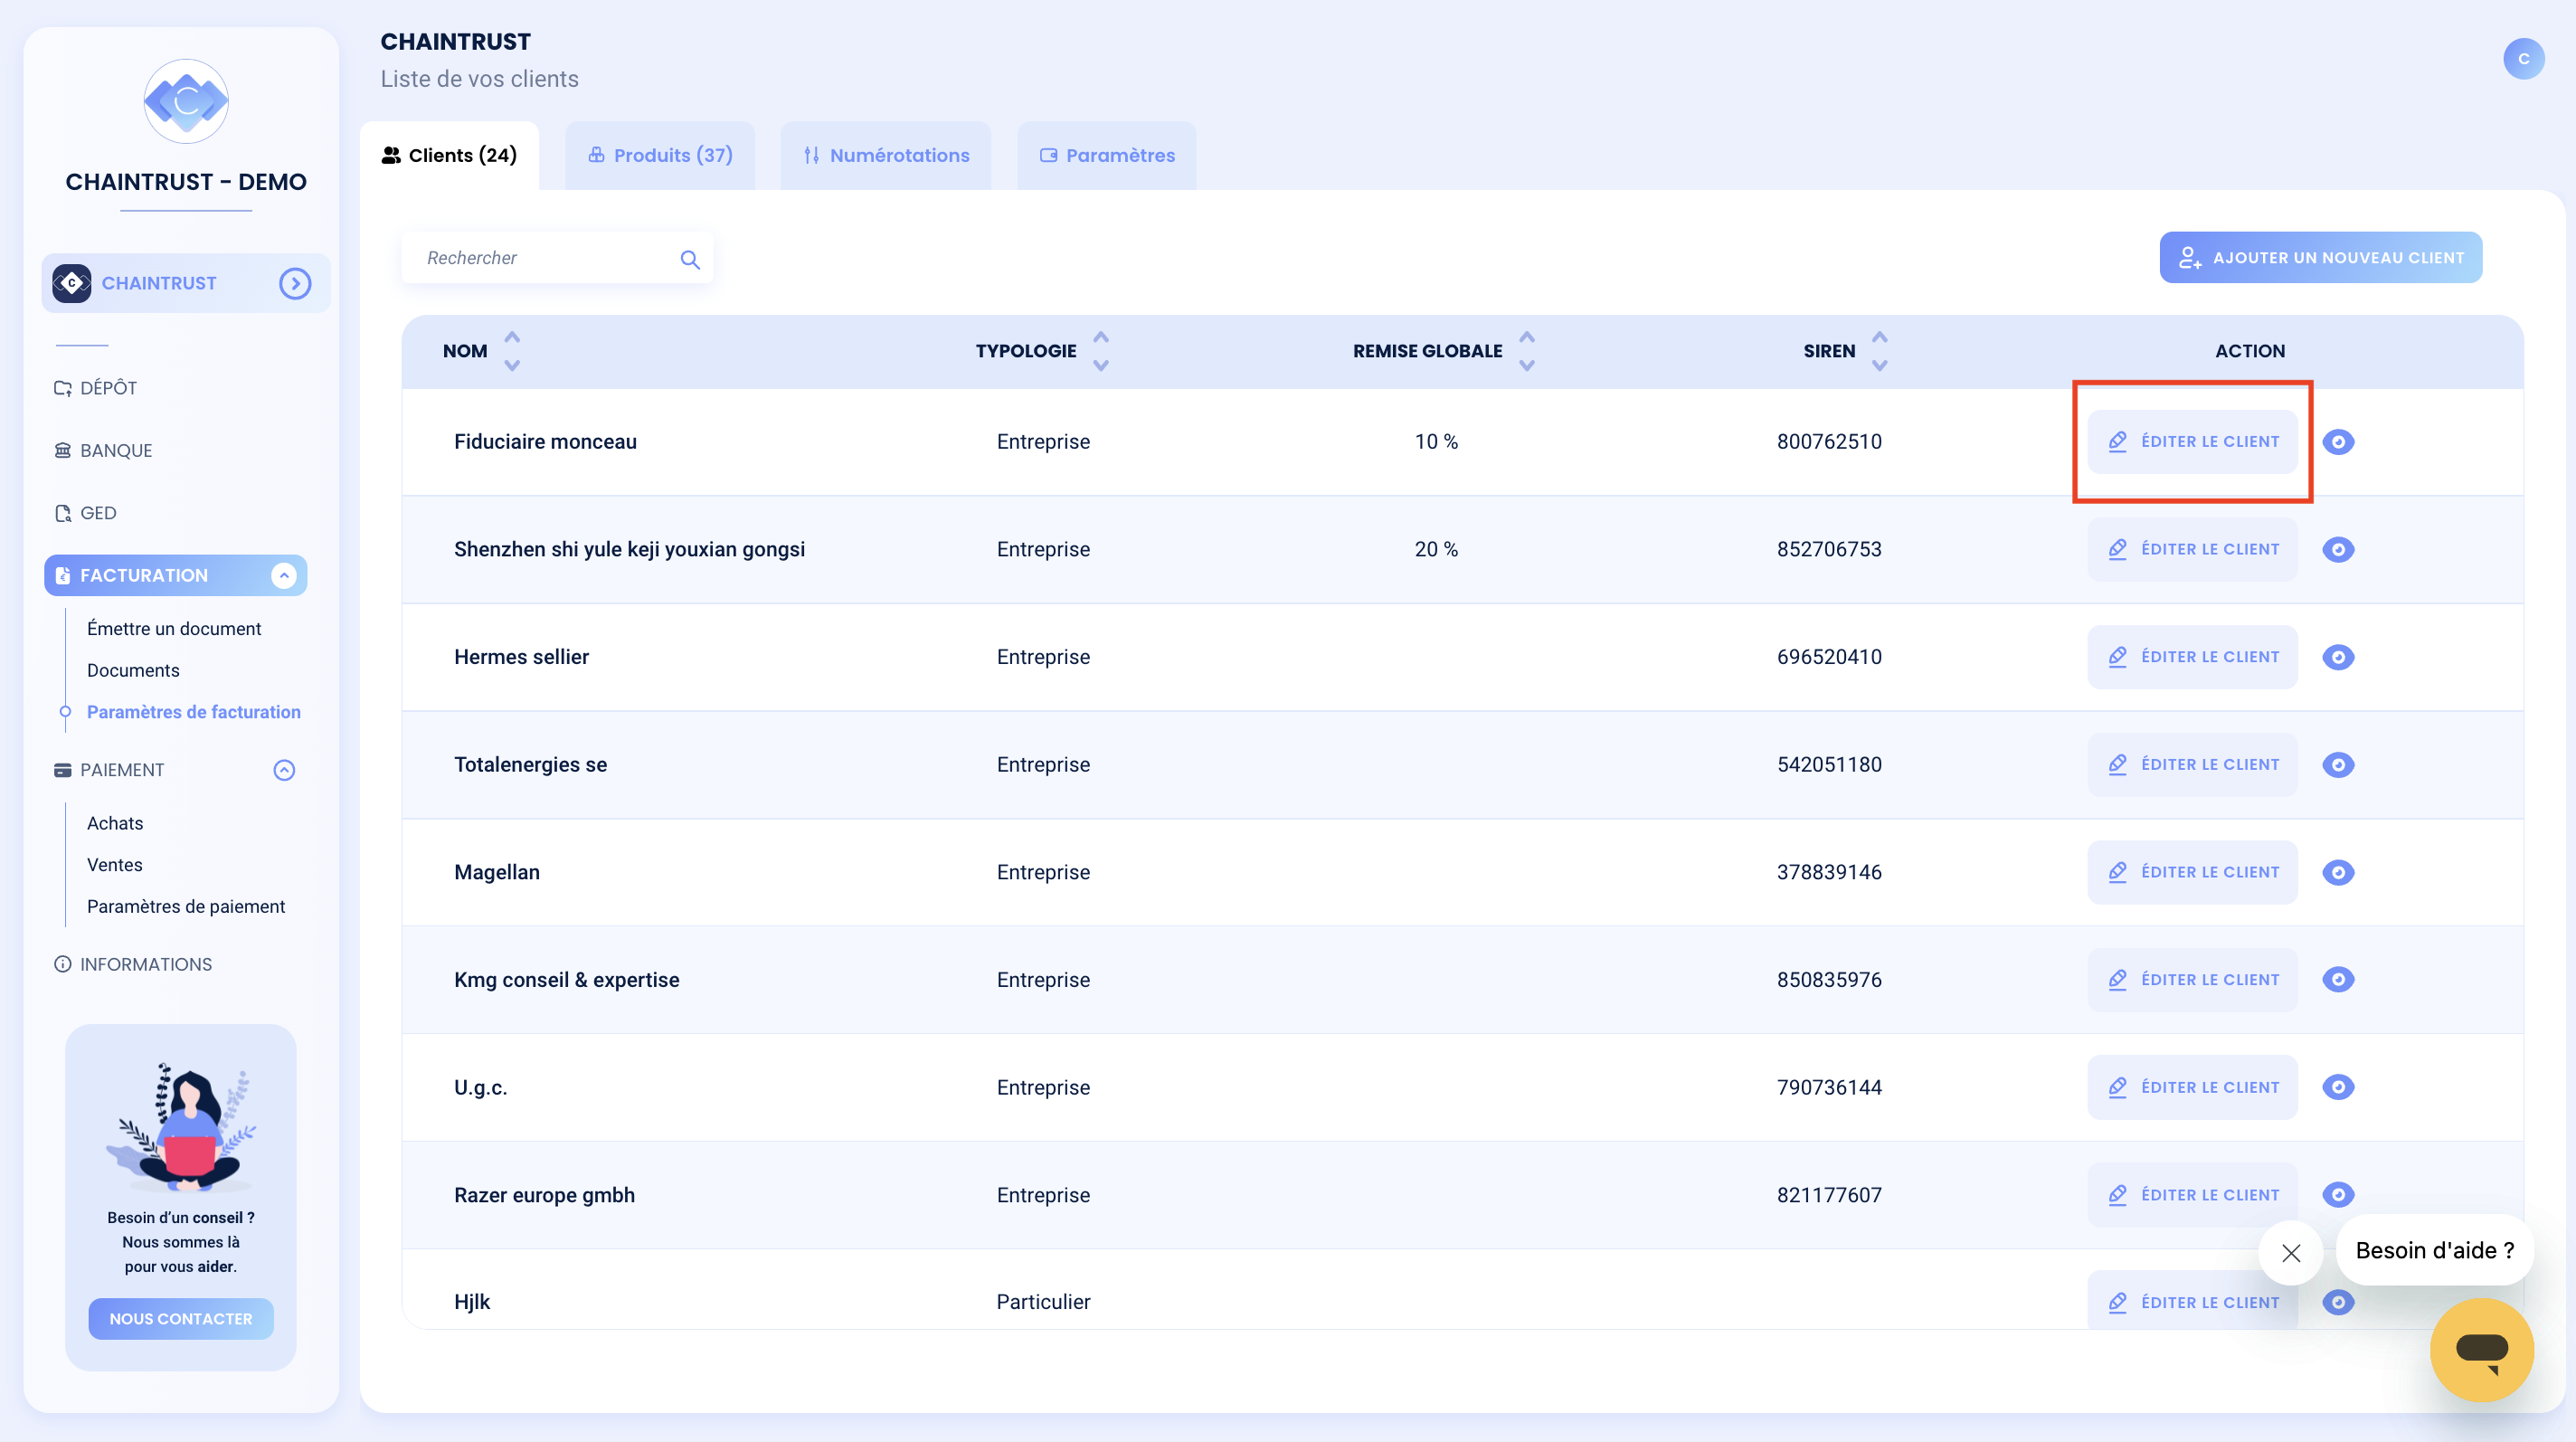Sort the REMISE GLOBALE column descending
Screen dimensions: 2576x1442
(x=1527, y=365)
